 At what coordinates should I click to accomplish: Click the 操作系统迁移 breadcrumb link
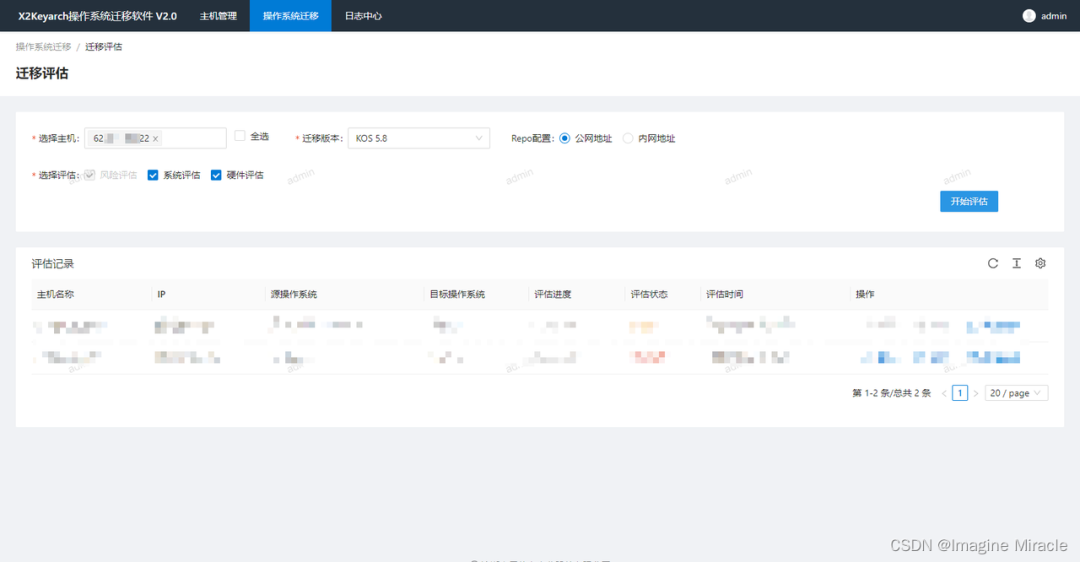click(x=43, y=47)
